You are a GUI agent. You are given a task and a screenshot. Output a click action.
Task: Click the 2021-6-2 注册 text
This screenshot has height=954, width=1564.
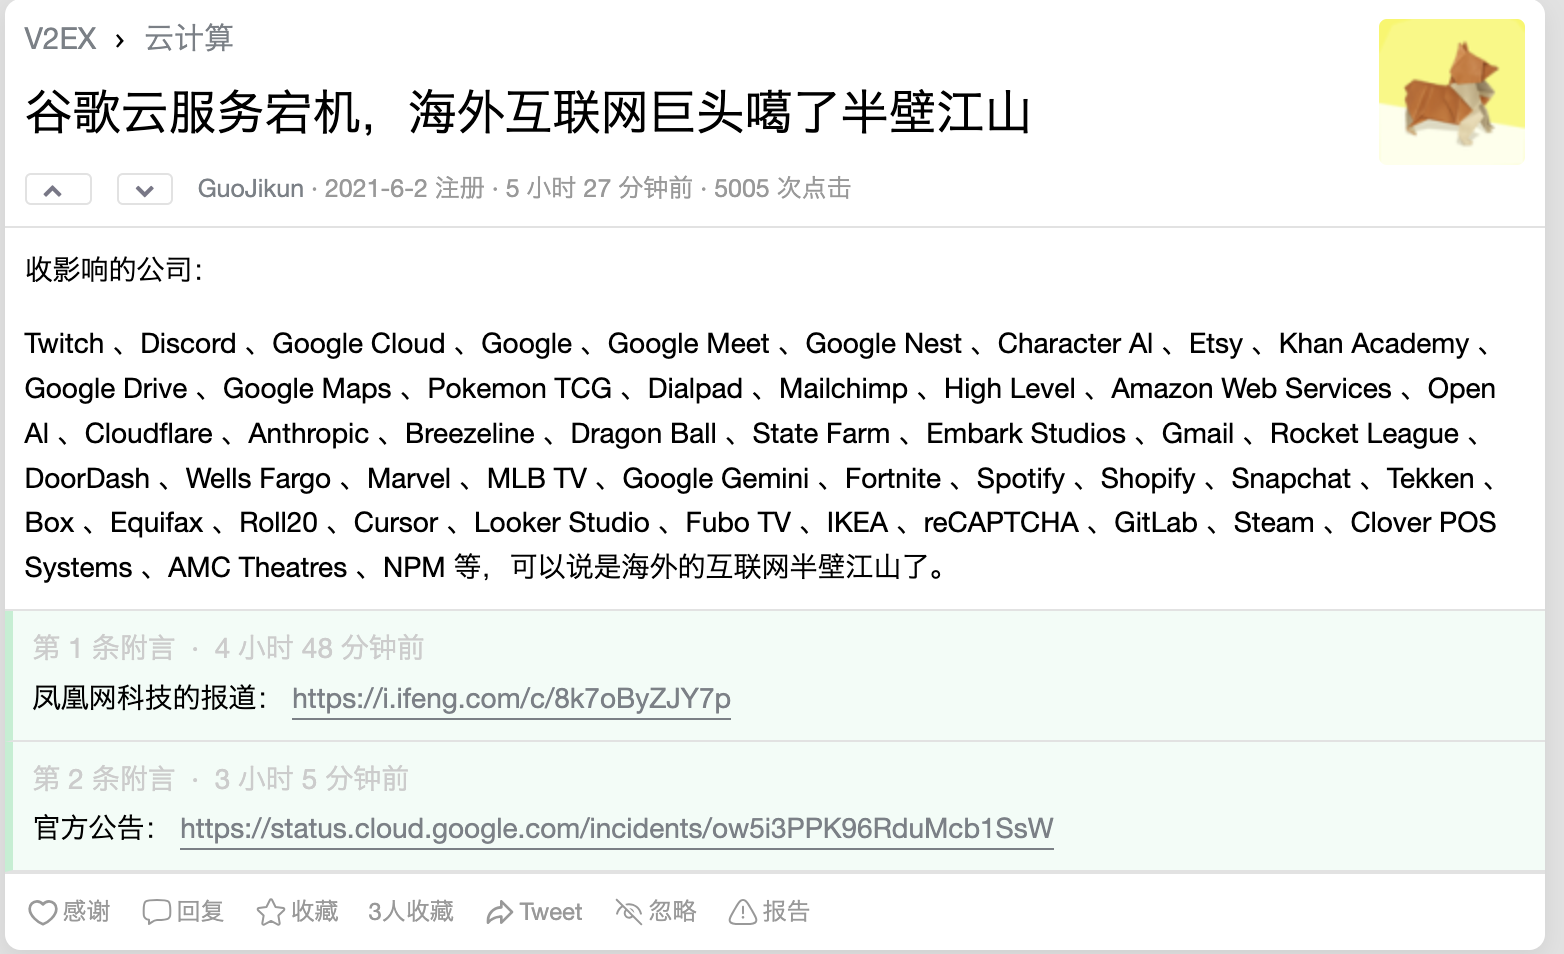[405, 189]
